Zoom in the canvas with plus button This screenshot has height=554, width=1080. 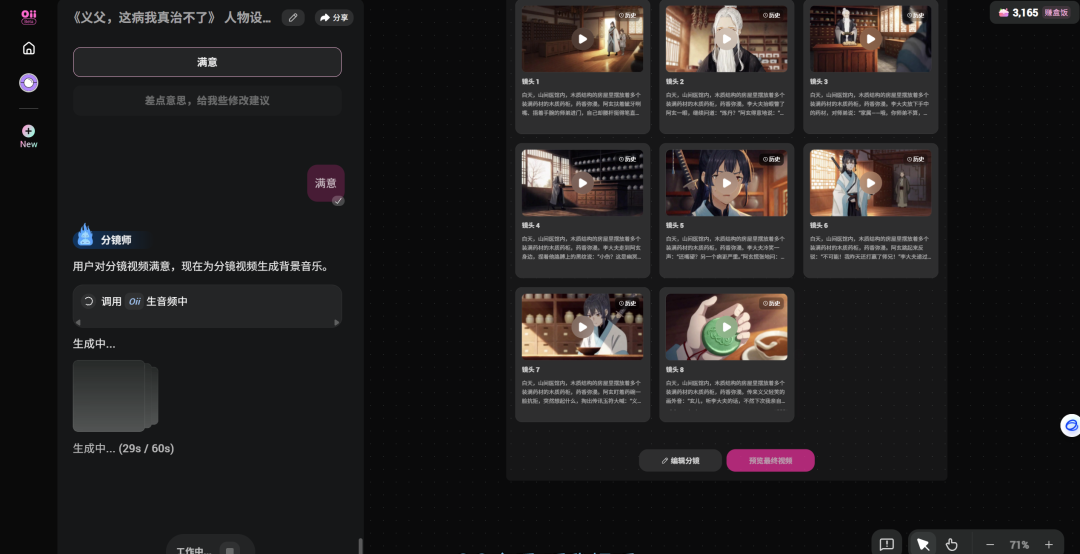pos(1049,544)
